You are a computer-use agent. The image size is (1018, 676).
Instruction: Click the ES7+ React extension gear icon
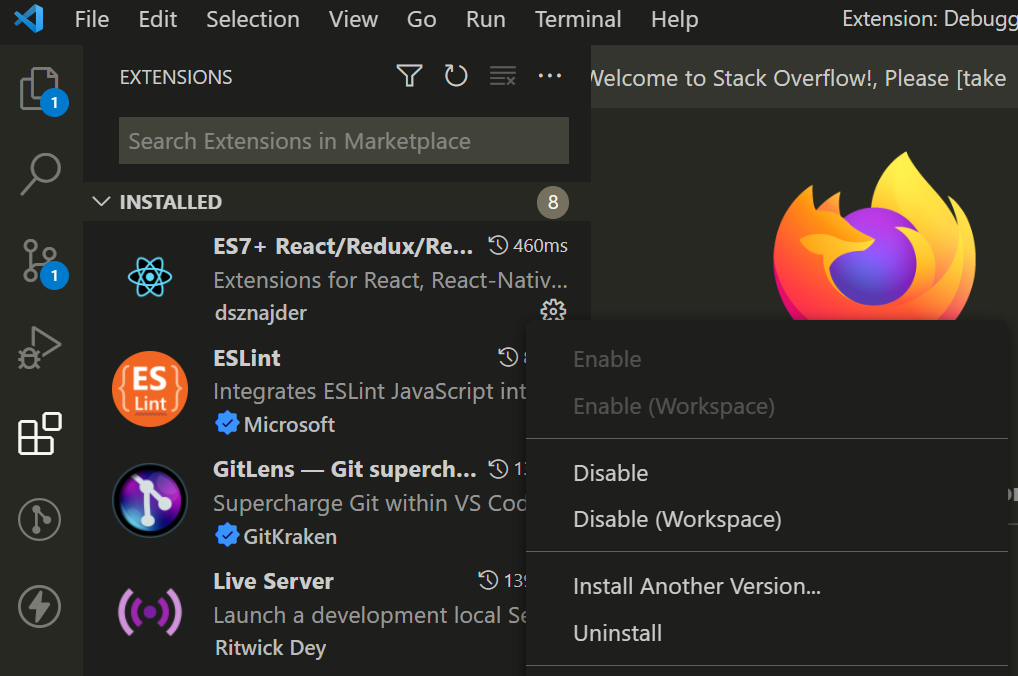[x=553, y=311]
